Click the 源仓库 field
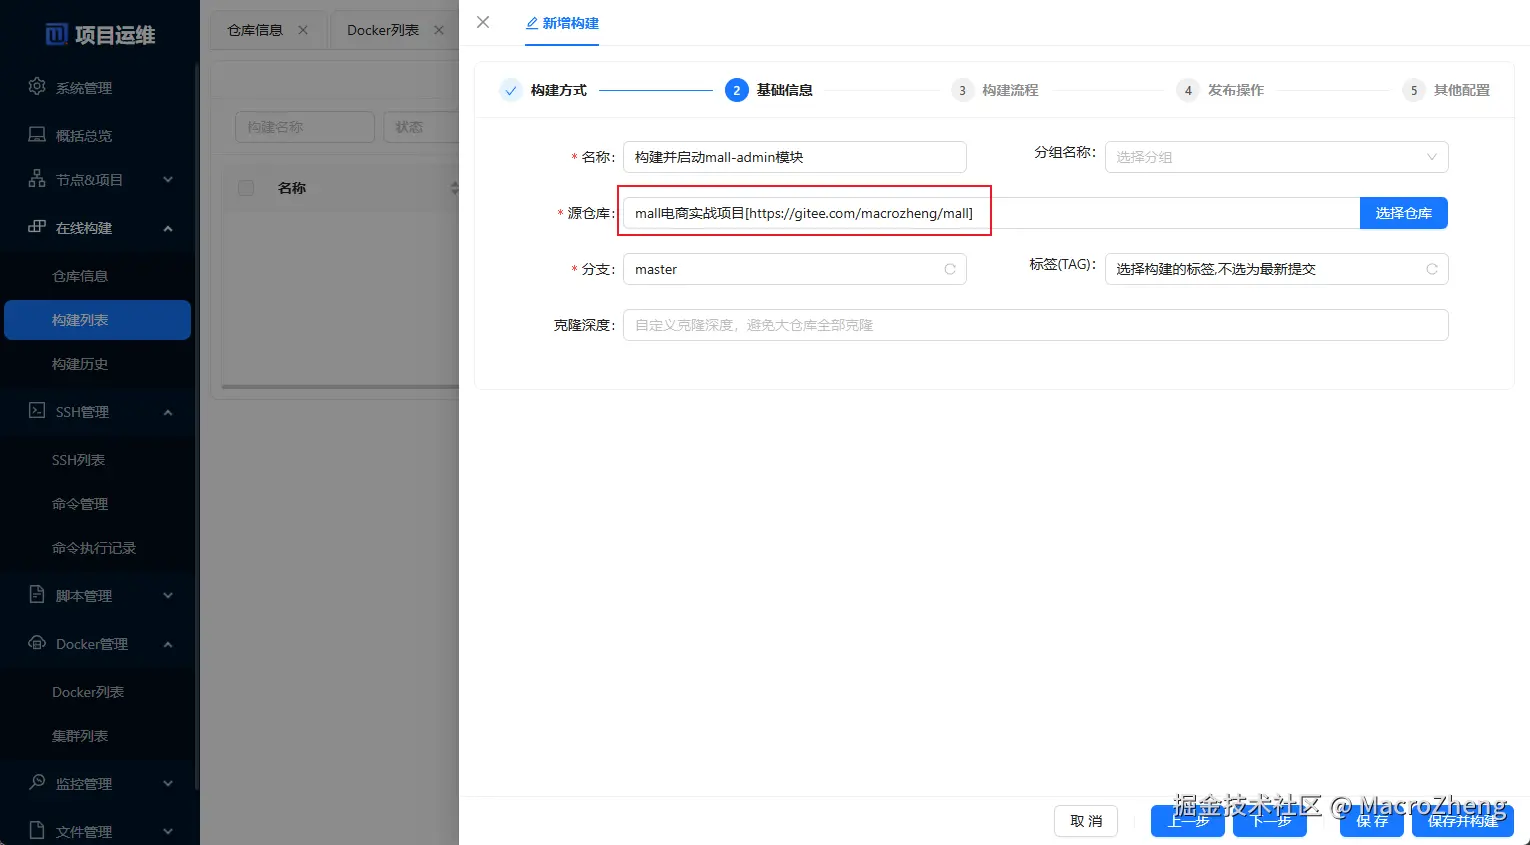The image size is (1530, 845). 991,213
